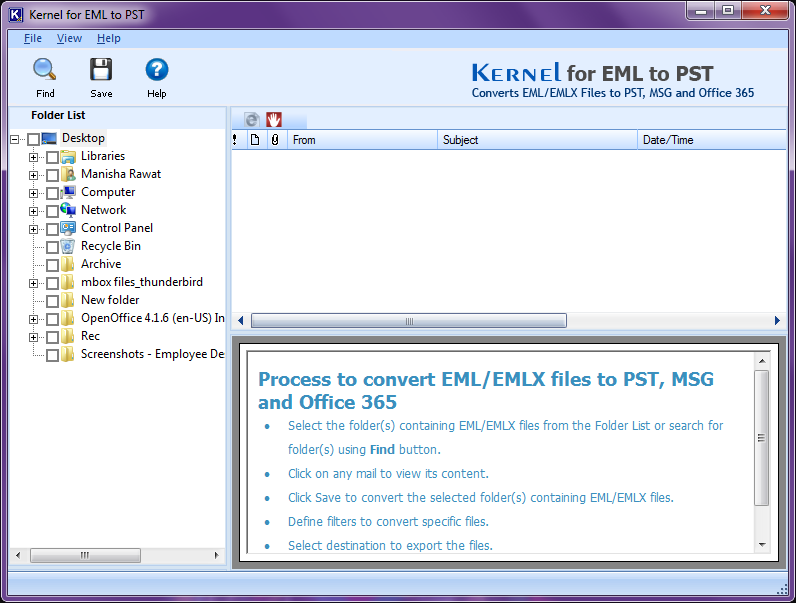Viewport: 796px width, 603px height.
Task: Click the Manisha Rawat user icon
Action: (x=68, y=174)
